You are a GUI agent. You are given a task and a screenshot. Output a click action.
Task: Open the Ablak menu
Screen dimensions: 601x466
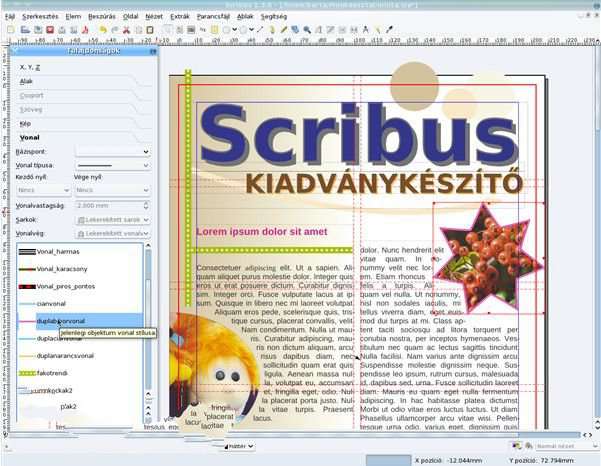coord(245,16)
